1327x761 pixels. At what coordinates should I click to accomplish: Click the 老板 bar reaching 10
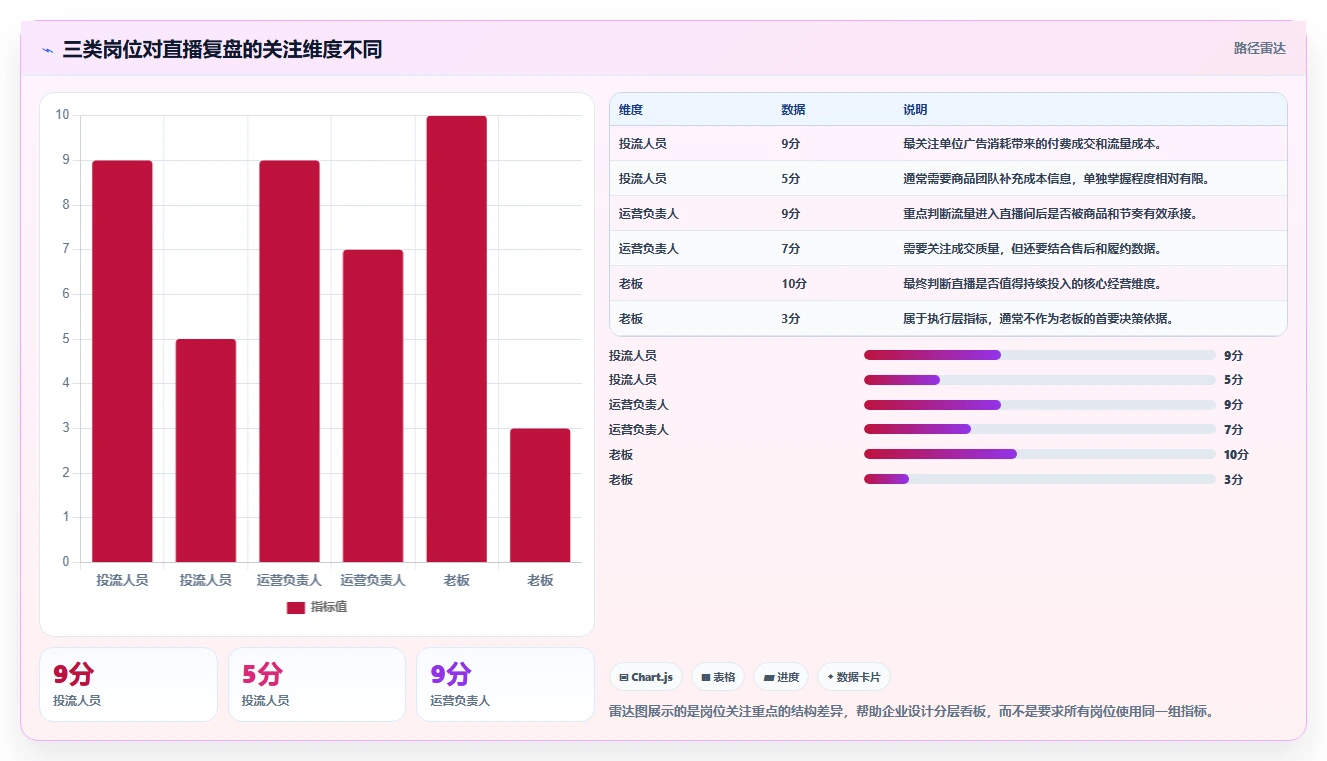coord(456,339)
